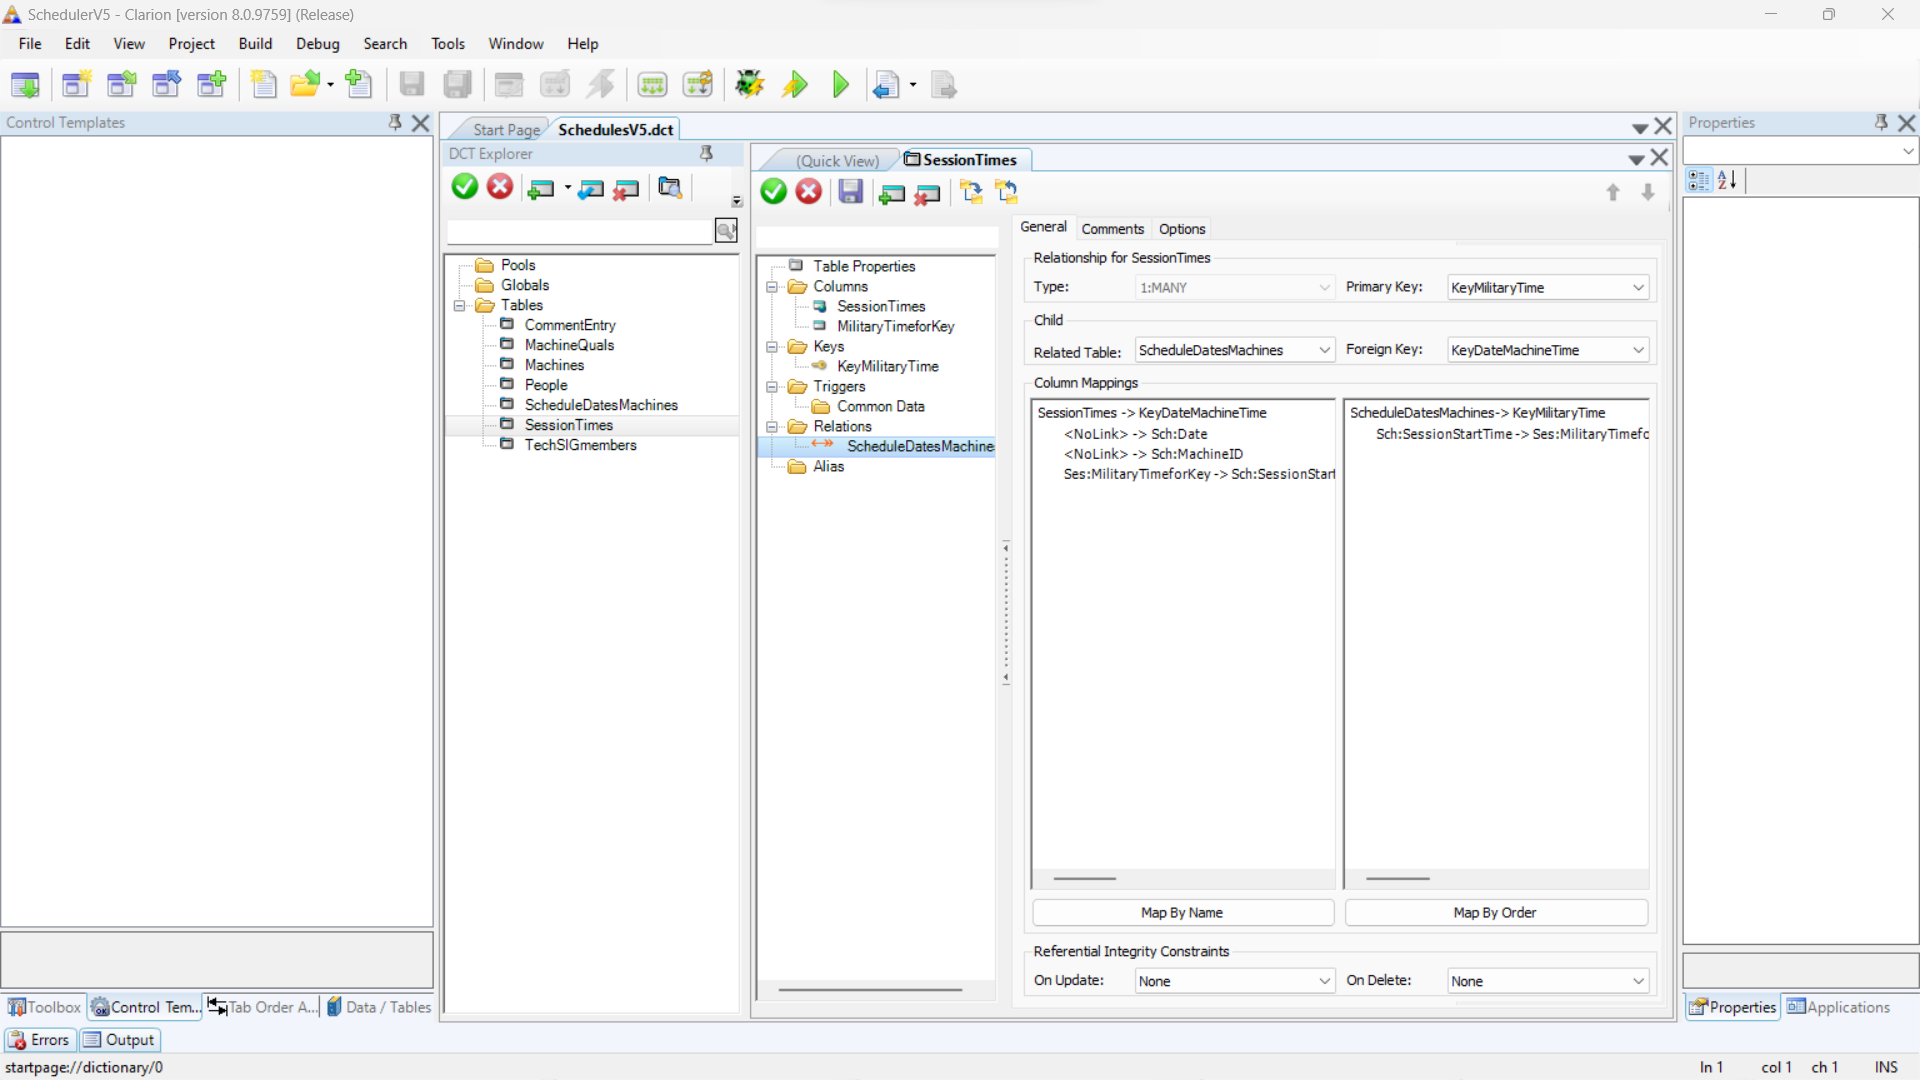
Task: Switch to the Comments tab
Action: coord(1112,229)
